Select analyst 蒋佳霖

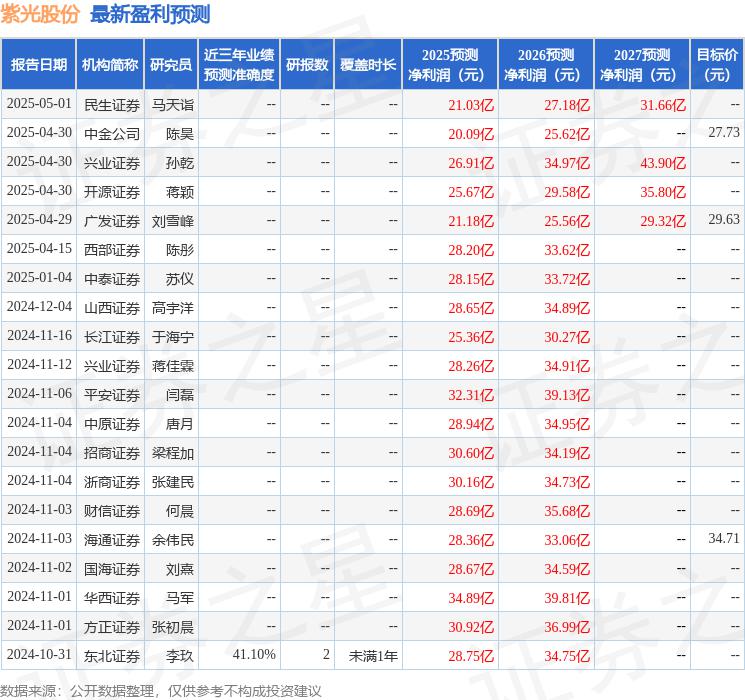(x=172, y=365)
